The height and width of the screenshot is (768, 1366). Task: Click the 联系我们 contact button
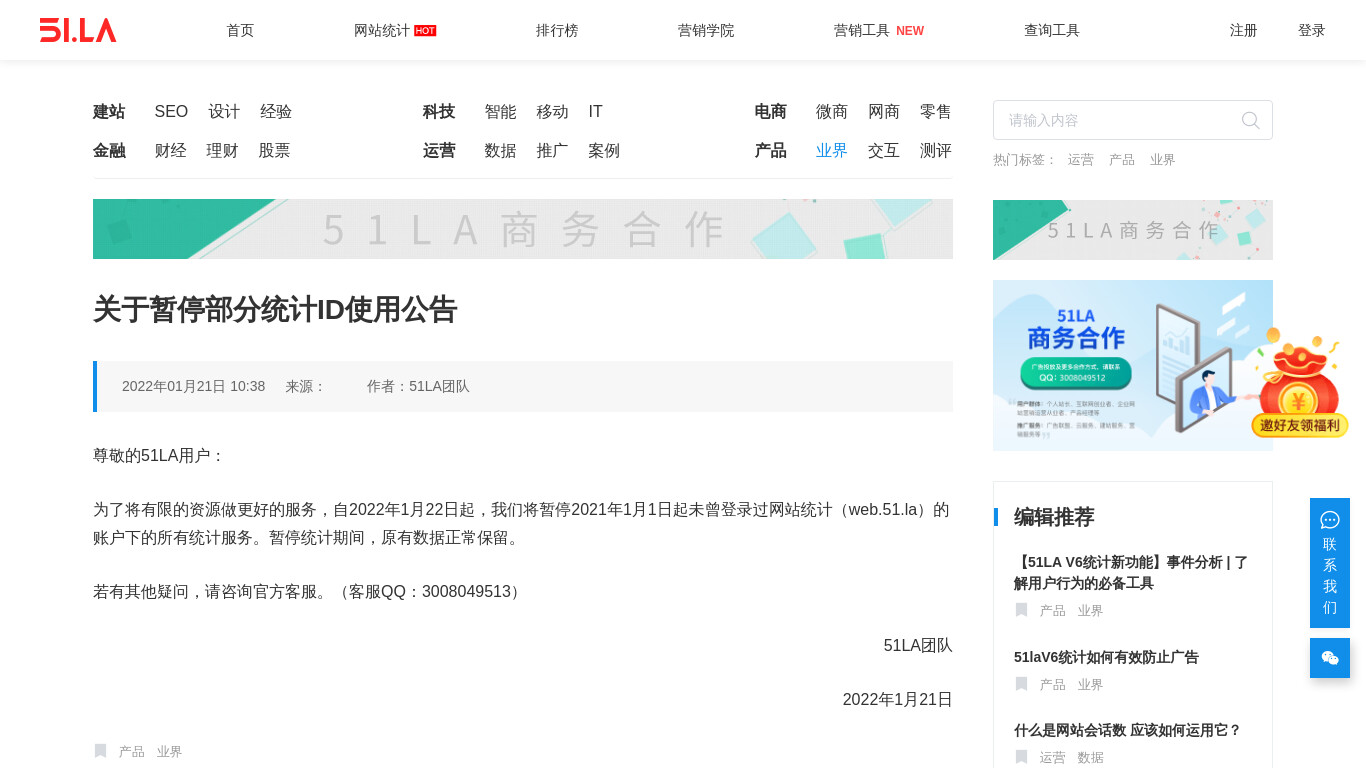click(x=1330, y=563)
